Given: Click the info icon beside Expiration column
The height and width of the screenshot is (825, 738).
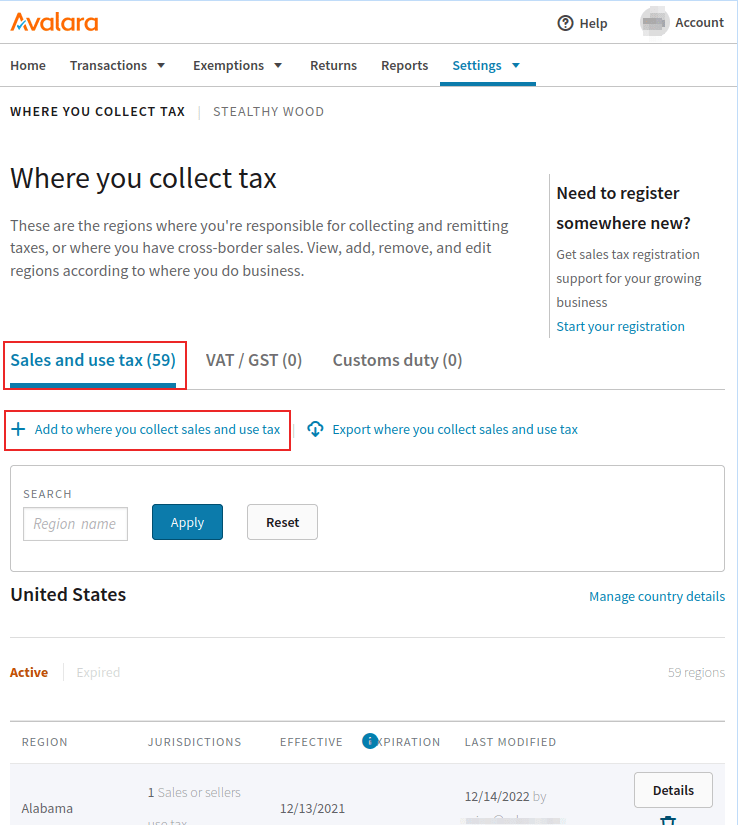Looking at the screenshot, I should 370,742.
